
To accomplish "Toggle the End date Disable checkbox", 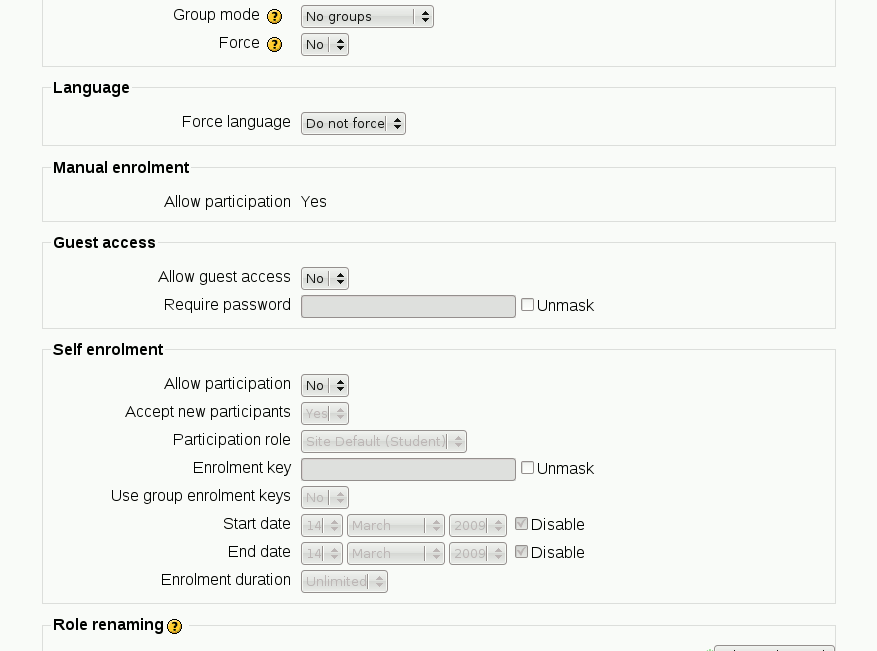I will click(x=521, y=552).
